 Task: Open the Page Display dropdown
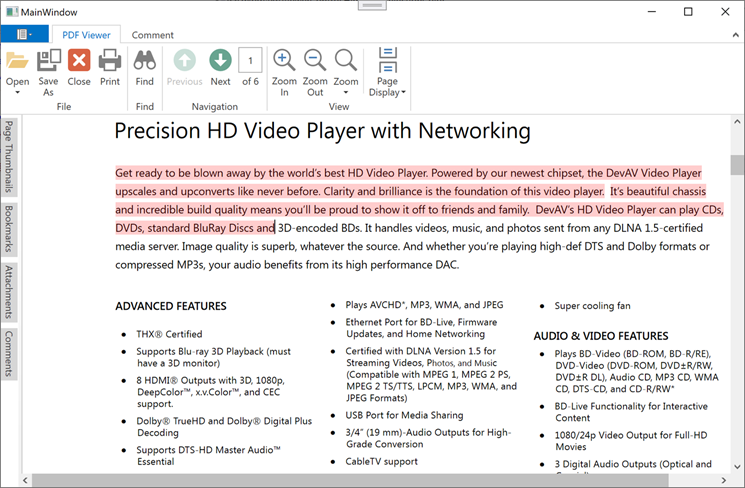[387, 72]
